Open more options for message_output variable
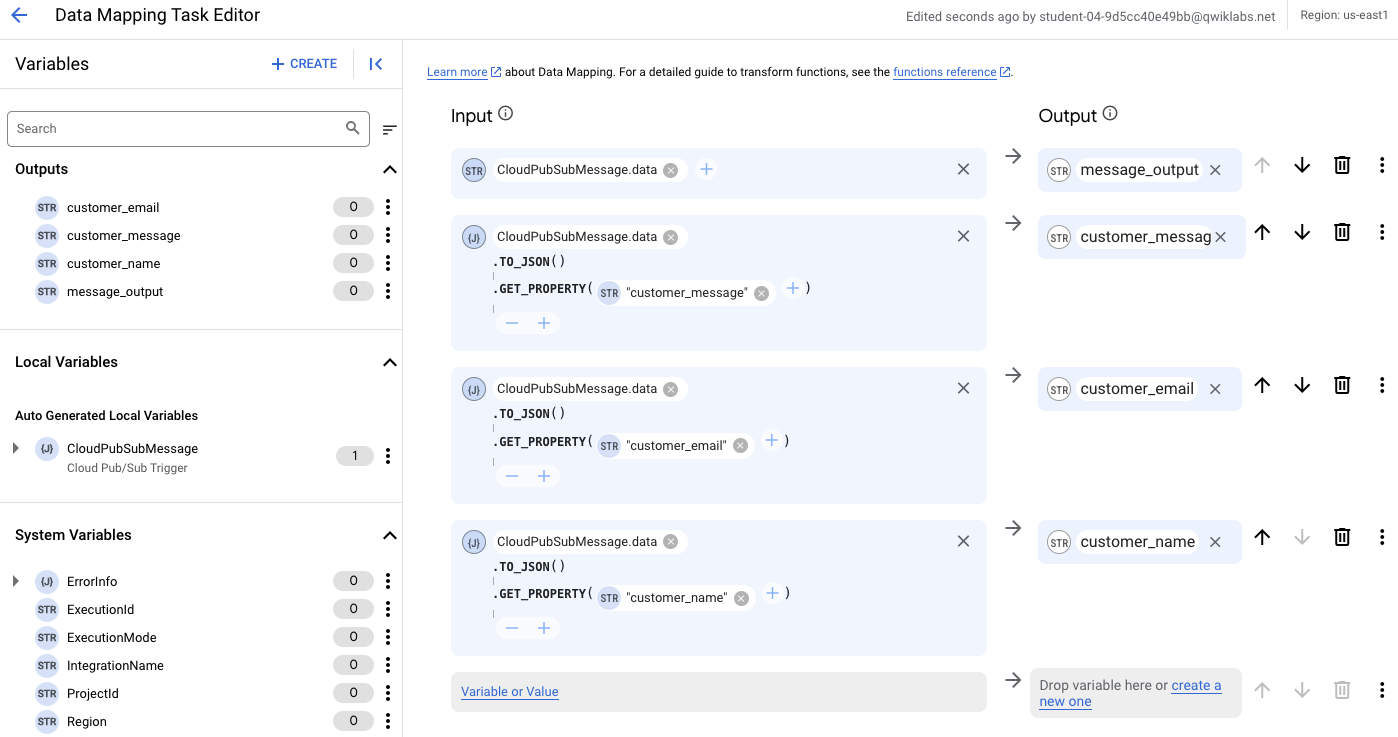 tap(388, 291)
